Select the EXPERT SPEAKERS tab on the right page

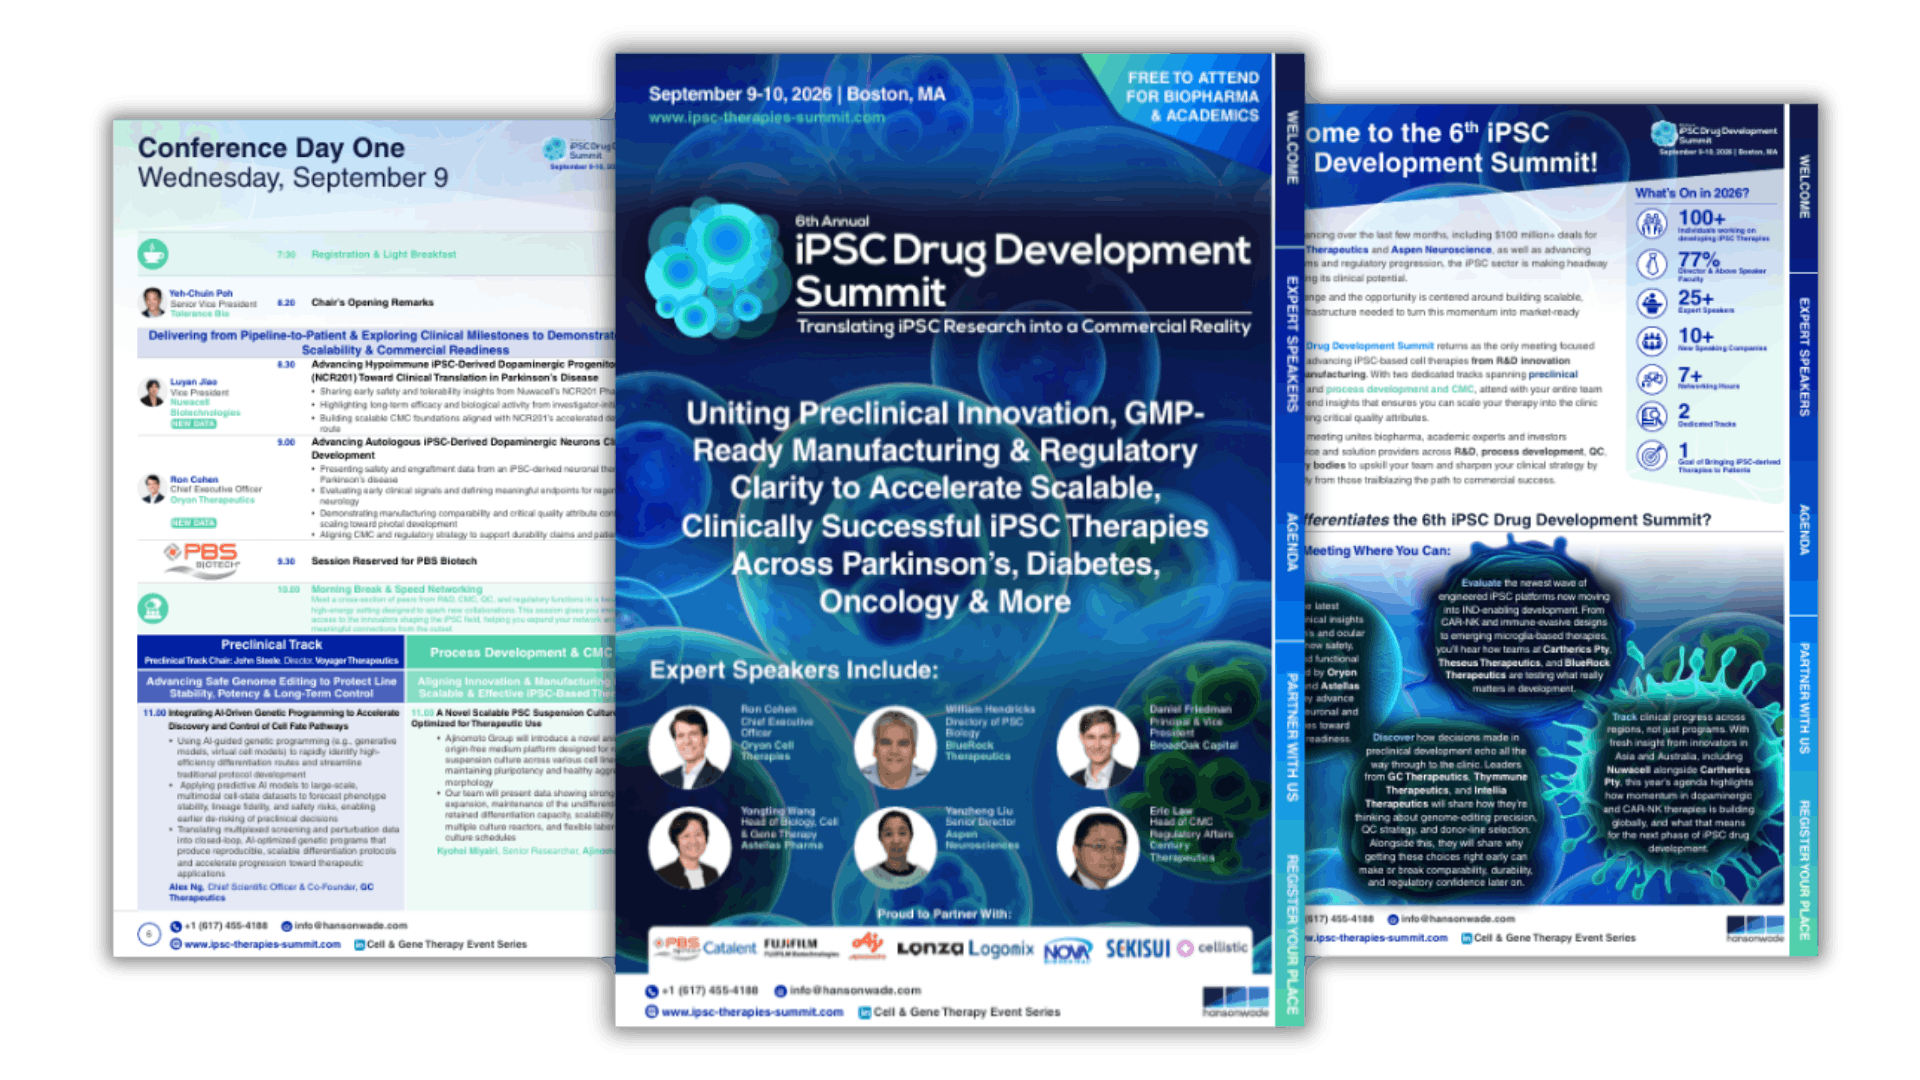1804,357
